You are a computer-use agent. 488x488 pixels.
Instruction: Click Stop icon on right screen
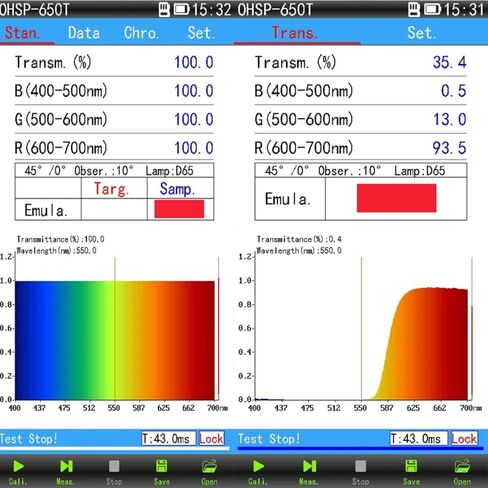click(x=360, y=466)
